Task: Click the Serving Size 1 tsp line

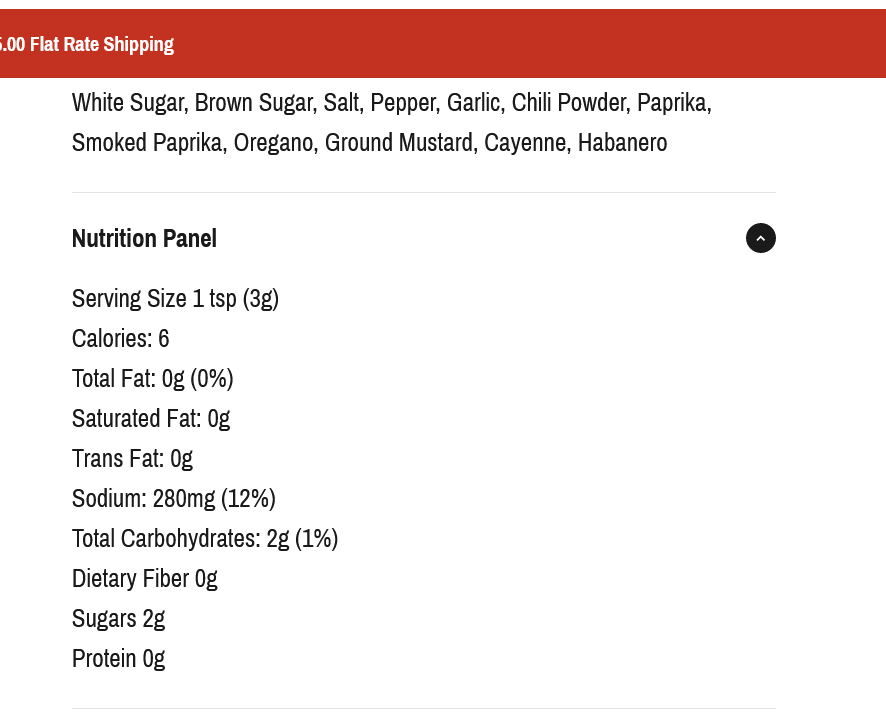Action: pos(175,298)
